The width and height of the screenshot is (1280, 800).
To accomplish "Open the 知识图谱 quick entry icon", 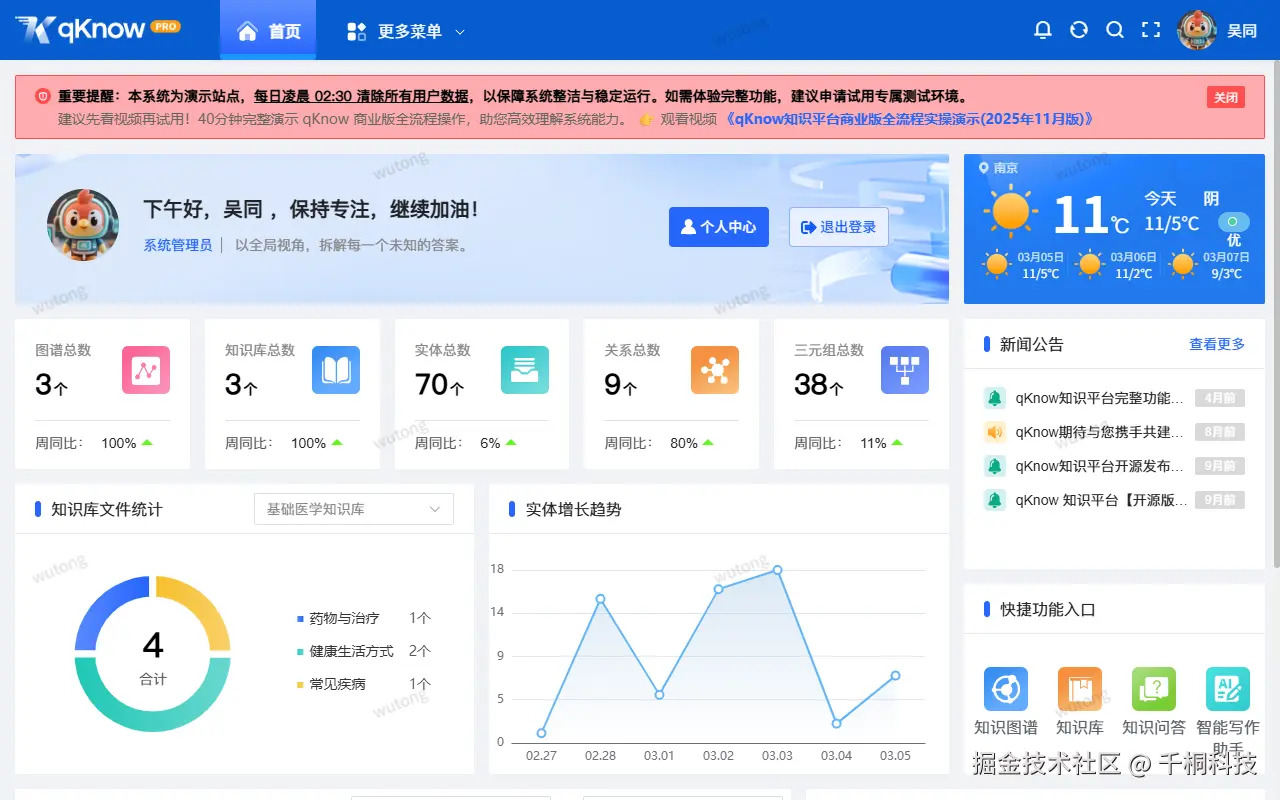I will 1005,688.
